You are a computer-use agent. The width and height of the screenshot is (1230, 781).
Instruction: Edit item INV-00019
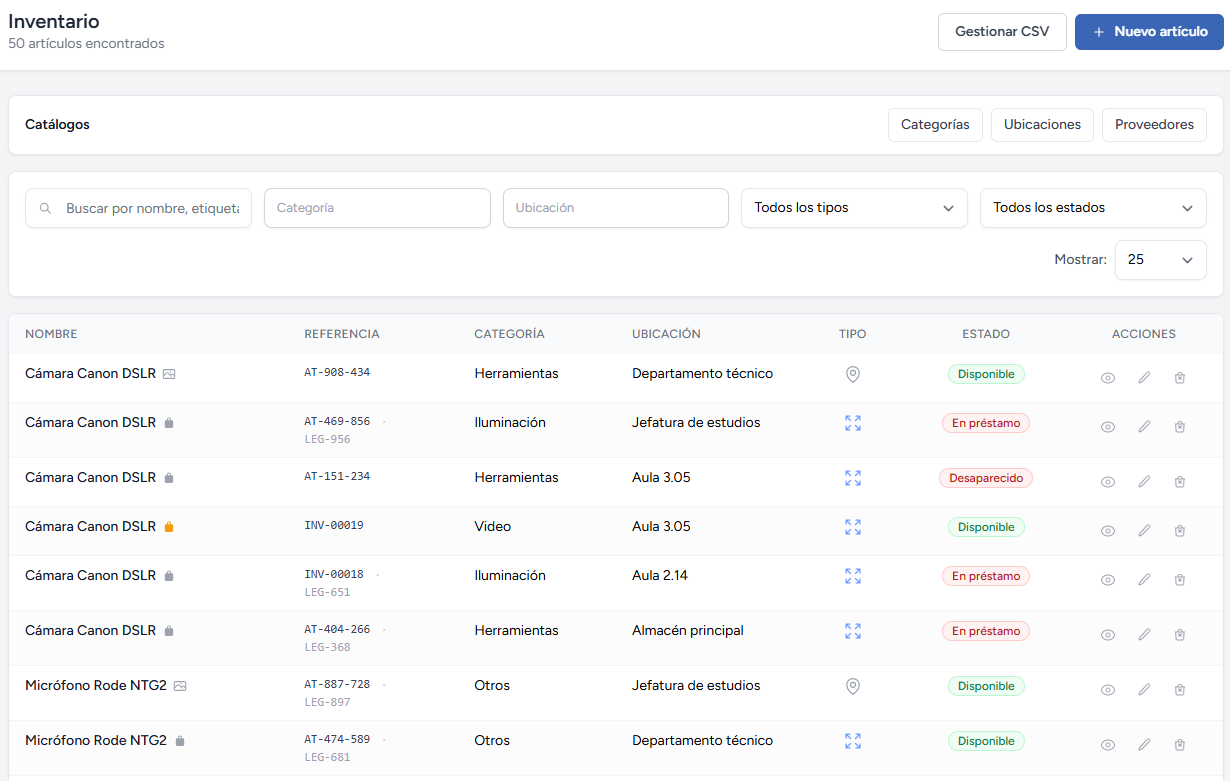coord(1144,531)
